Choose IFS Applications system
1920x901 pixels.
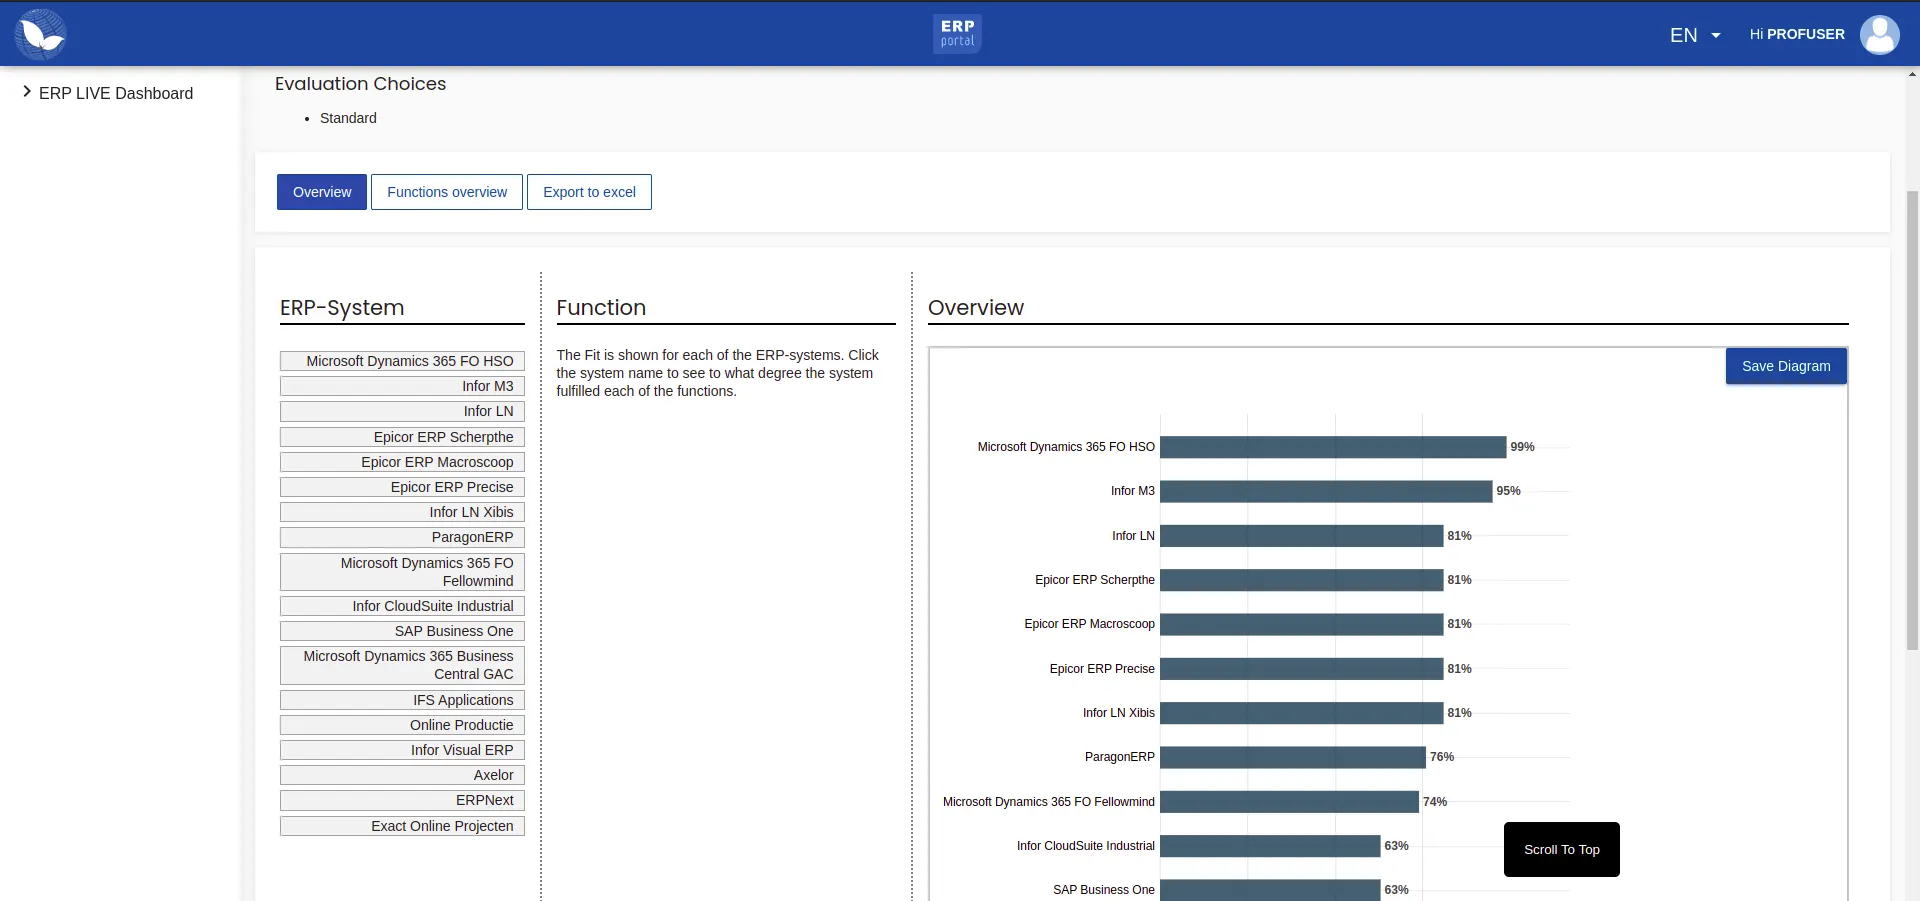(x=402, y=700)
